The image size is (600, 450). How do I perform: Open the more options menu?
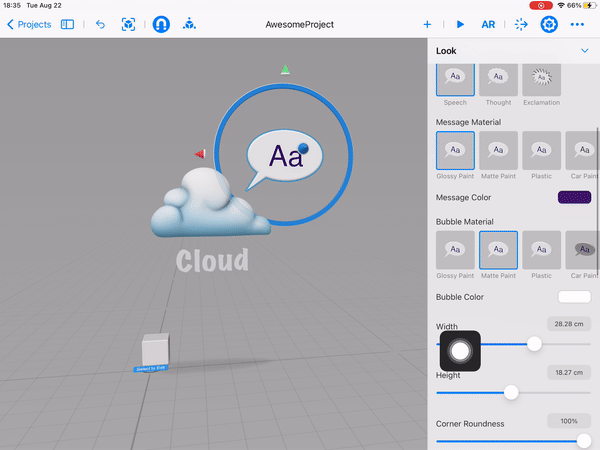coord(577,24)
